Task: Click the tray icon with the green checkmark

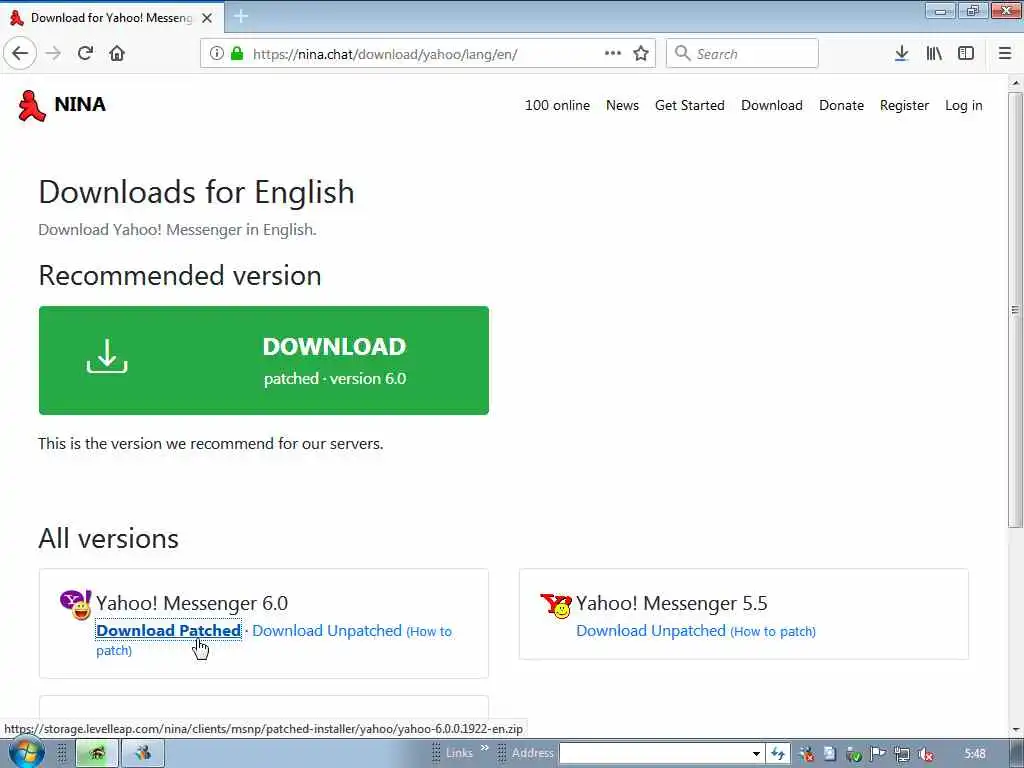Action: (x=854, y=754)
